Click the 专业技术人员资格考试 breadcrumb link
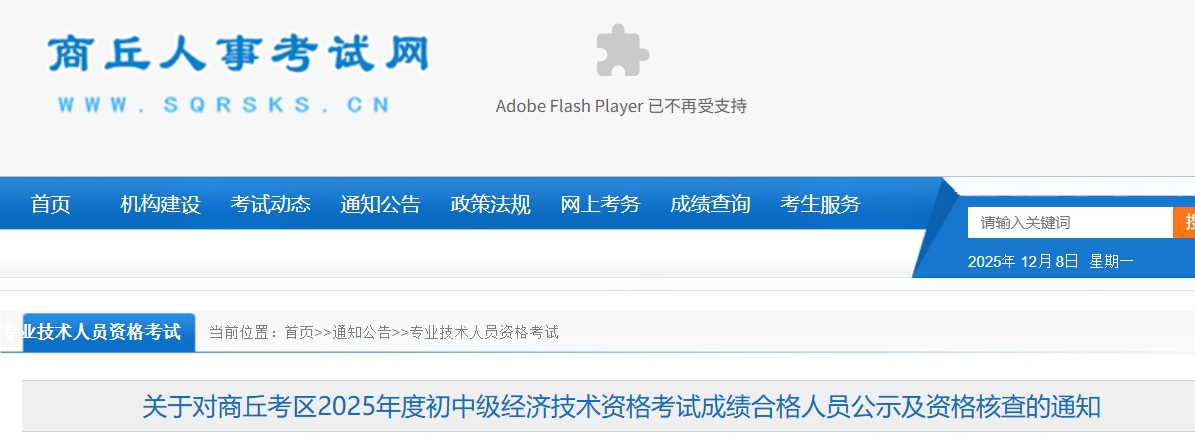The width and height of the screenshot is (1195, 439). tap(484, 332)
